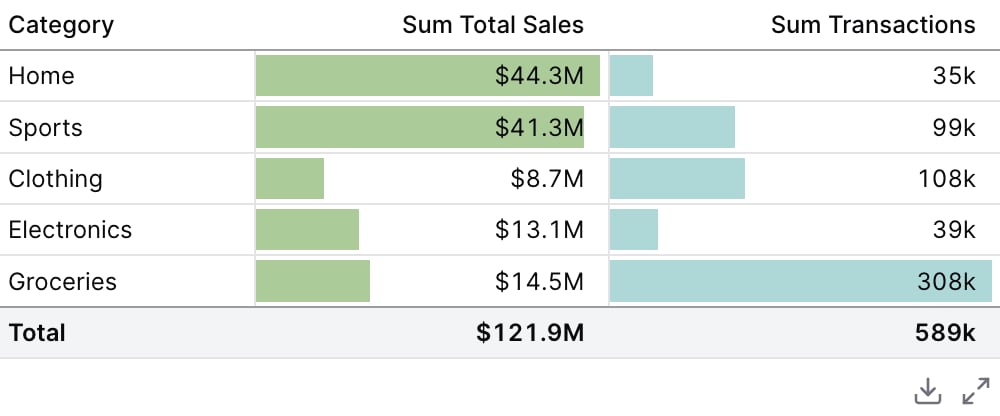Image resolution: width=1000 pixels, height=416 pixels.
Task: Click the download icon below the table
Action: click(927, 391)
